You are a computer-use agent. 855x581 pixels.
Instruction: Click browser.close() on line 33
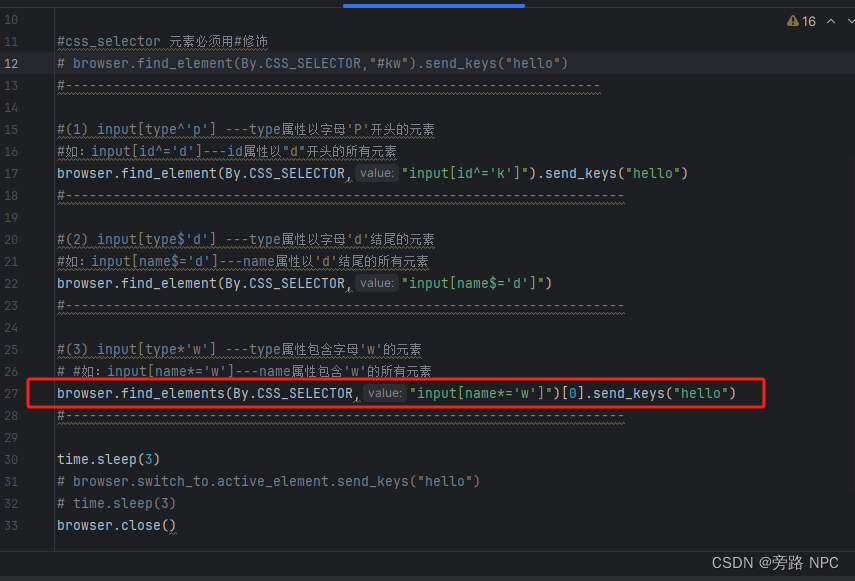tap(115, 524)
